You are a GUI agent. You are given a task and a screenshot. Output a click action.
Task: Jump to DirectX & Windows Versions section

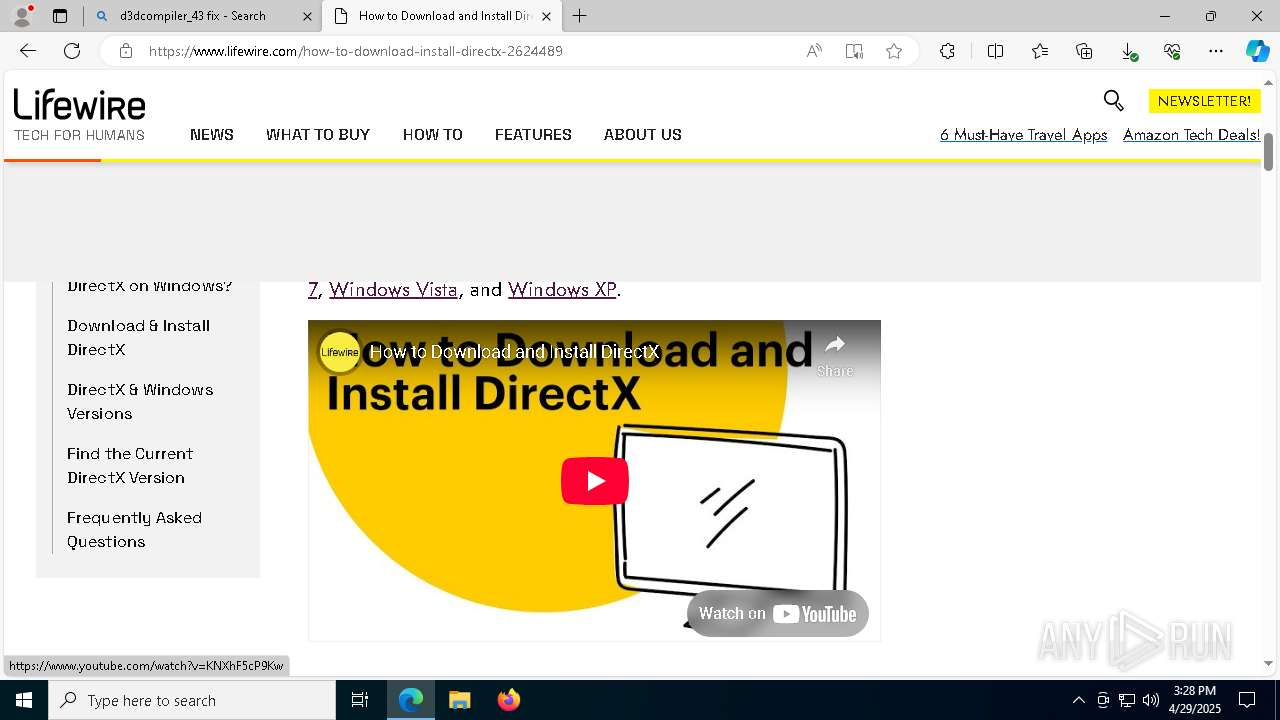point(140,402)
